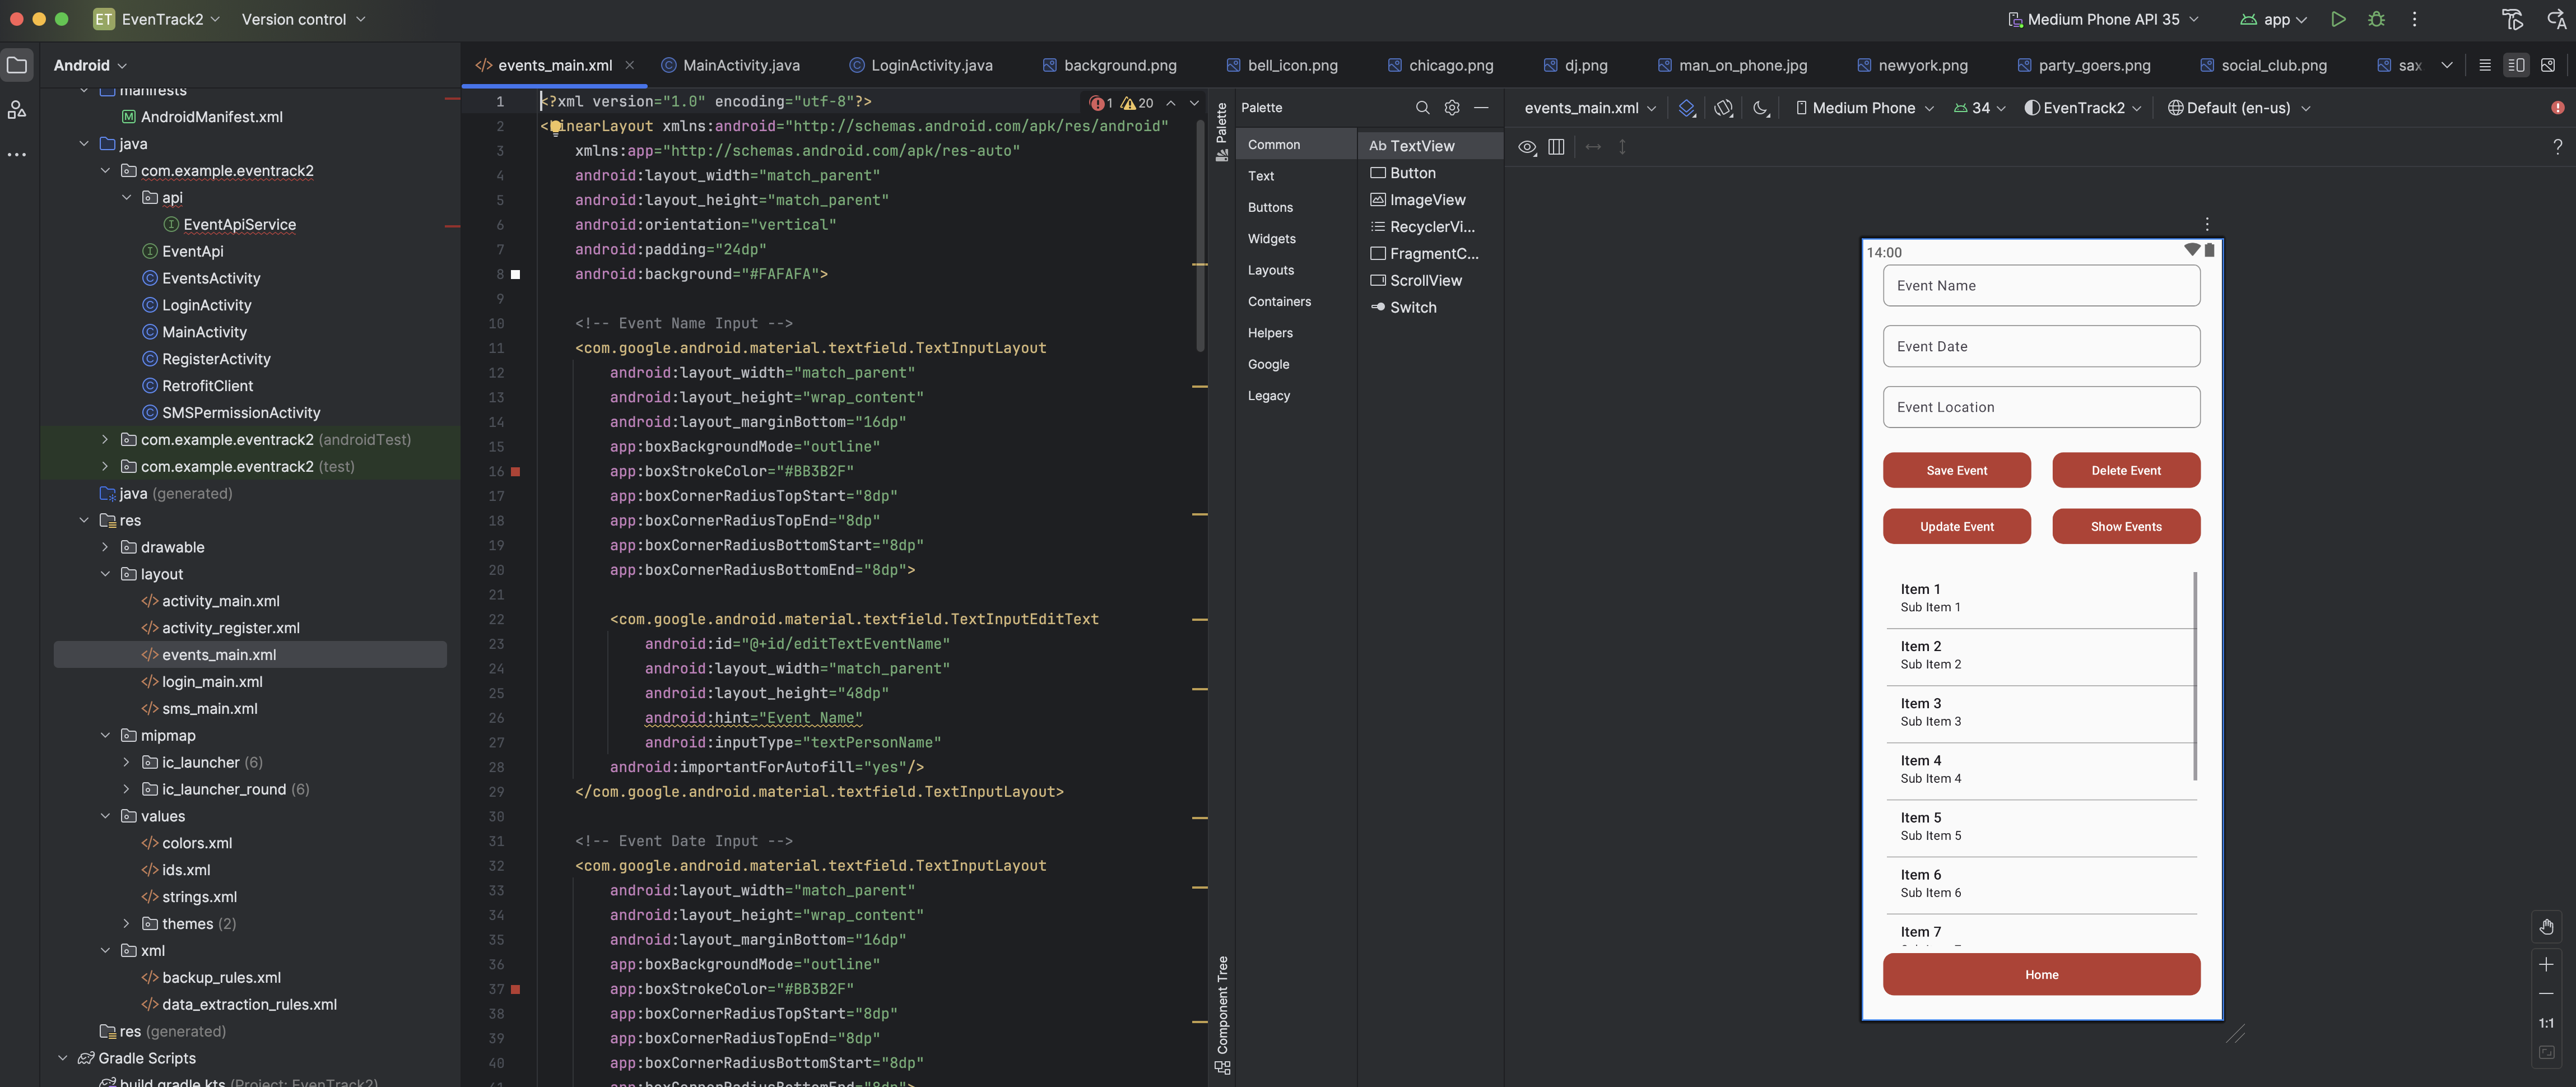The width and height of the screenshot is (2576, 1087).
Task: Open the chicago.png tab
Action: point(1440,65)
